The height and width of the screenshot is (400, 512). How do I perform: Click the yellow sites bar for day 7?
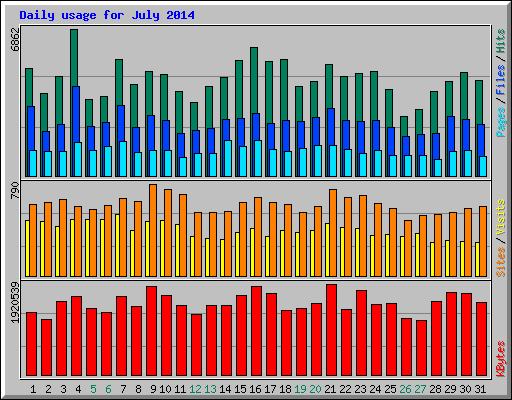(117, 245)
